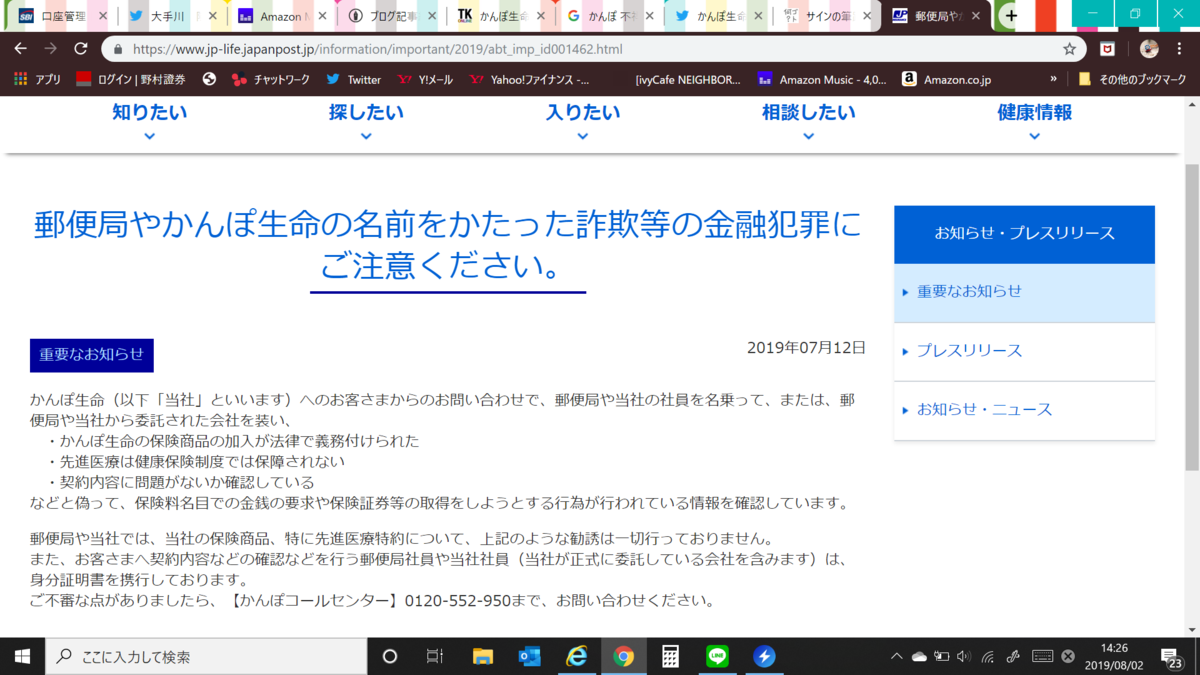Go back to the previous page
The height and width of the screenshot is (675, 1200).
pos(20,48)
